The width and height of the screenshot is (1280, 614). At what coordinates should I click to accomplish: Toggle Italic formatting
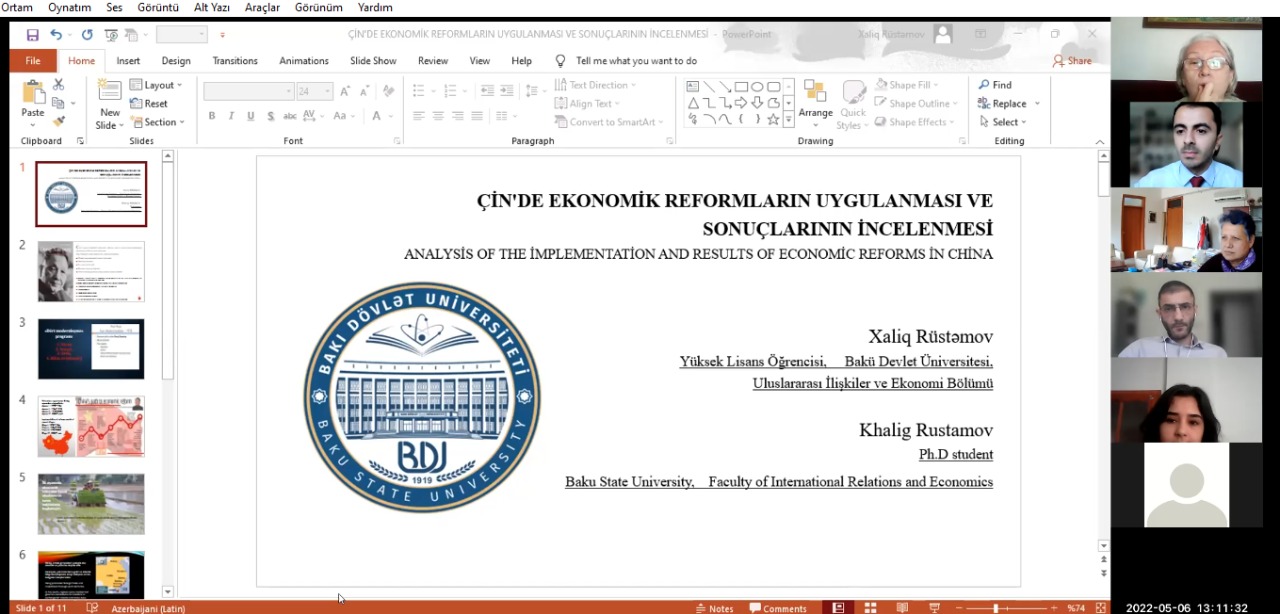click(231, 116)
